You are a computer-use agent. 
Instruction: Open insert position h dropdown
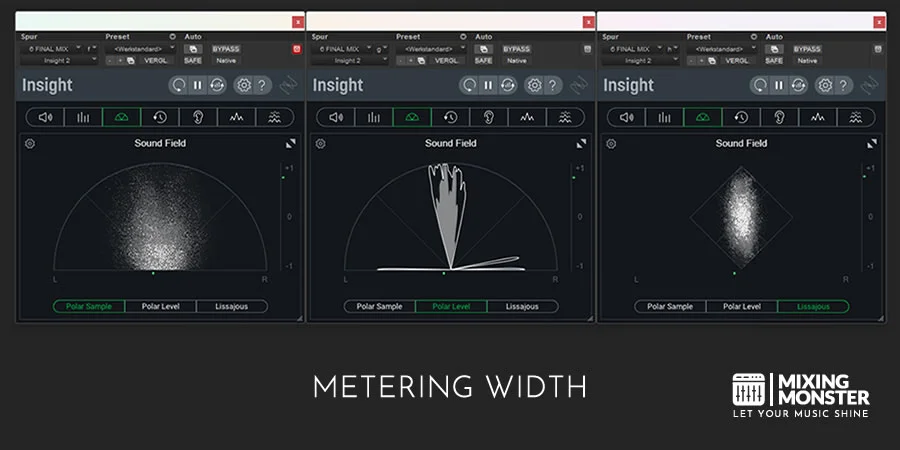(x=673, y=49)
